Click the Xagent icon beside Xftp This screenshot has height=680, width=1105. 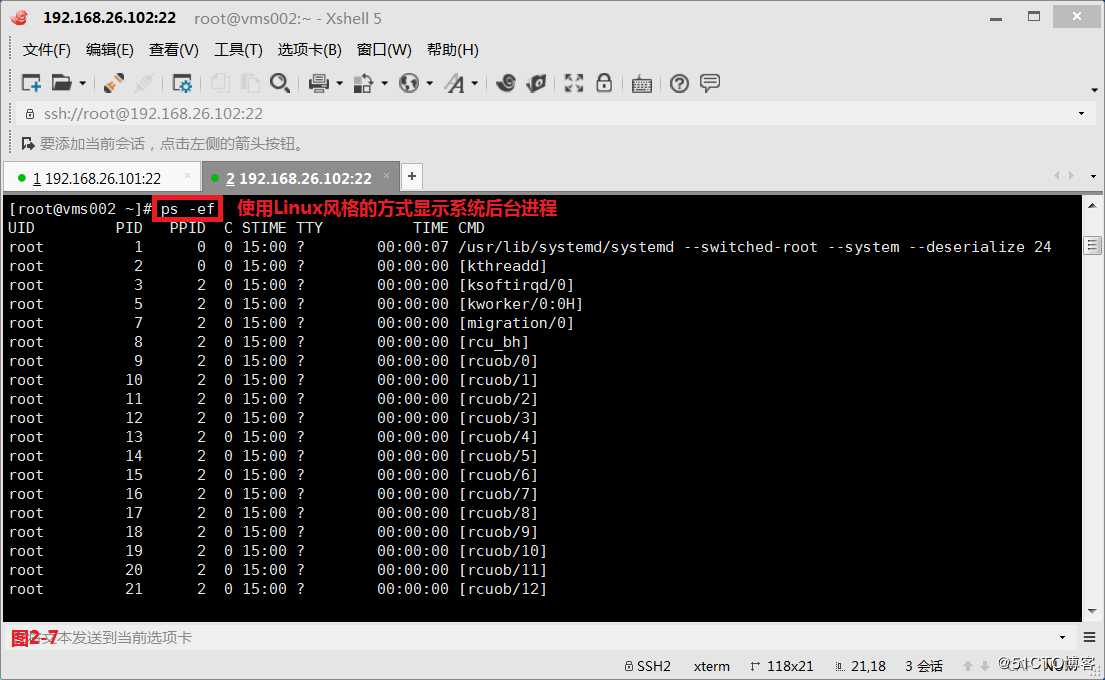pyautogui.click(x=536, y=83)
